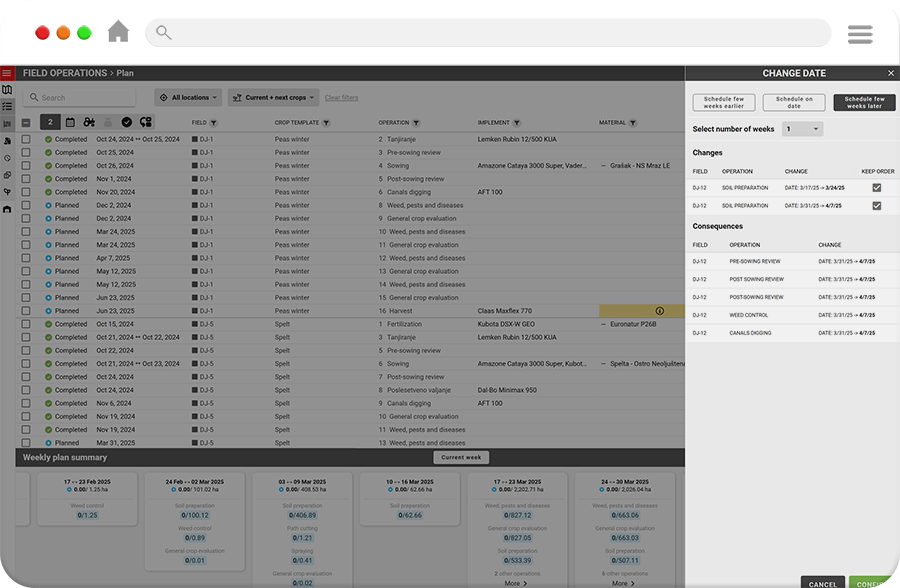Open the red hamburger menu in the sidebar
900x588 pixels.
coord(7,73)
